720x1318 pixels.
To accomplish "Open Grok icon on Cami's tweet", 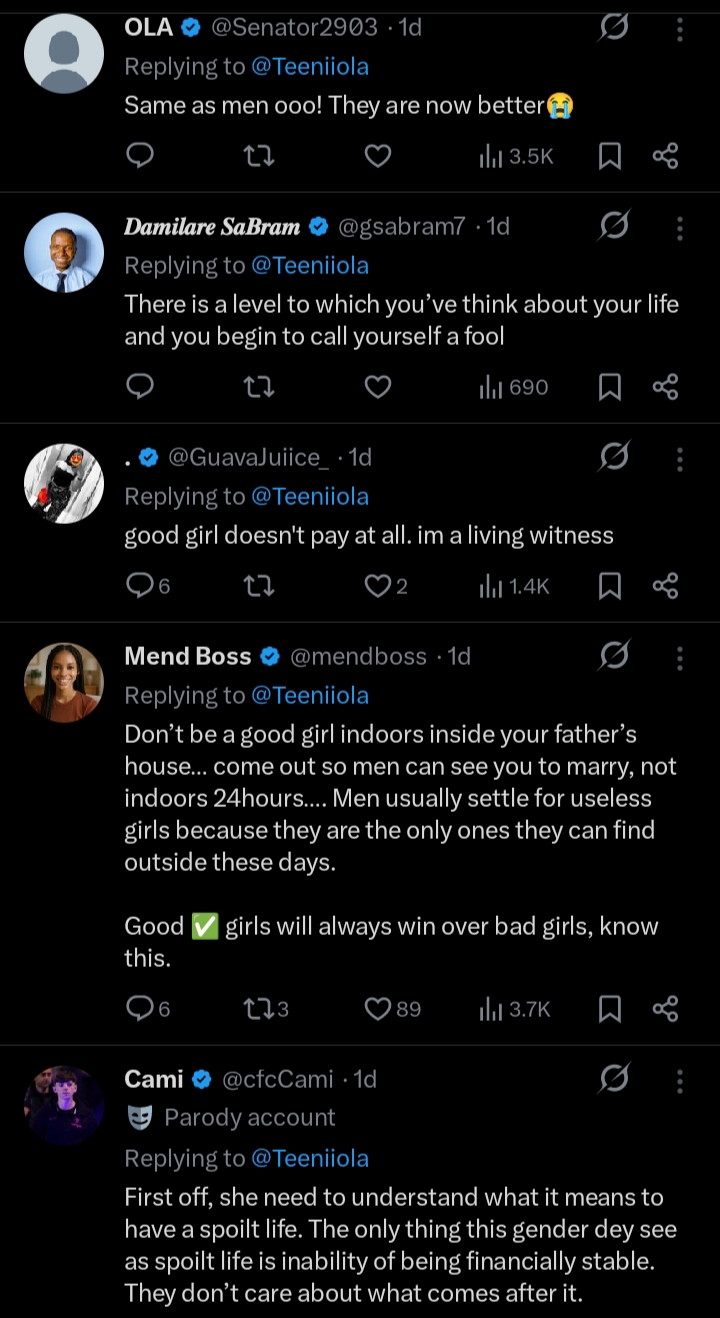I will [x=613, y=1080].
